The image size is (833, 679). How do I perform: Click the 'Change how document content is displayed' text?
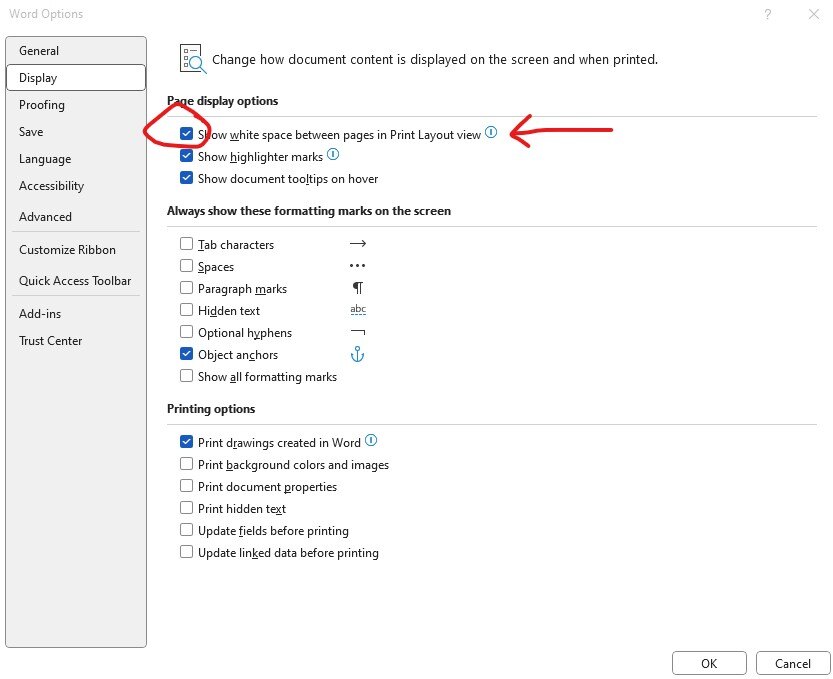[435, 59]
